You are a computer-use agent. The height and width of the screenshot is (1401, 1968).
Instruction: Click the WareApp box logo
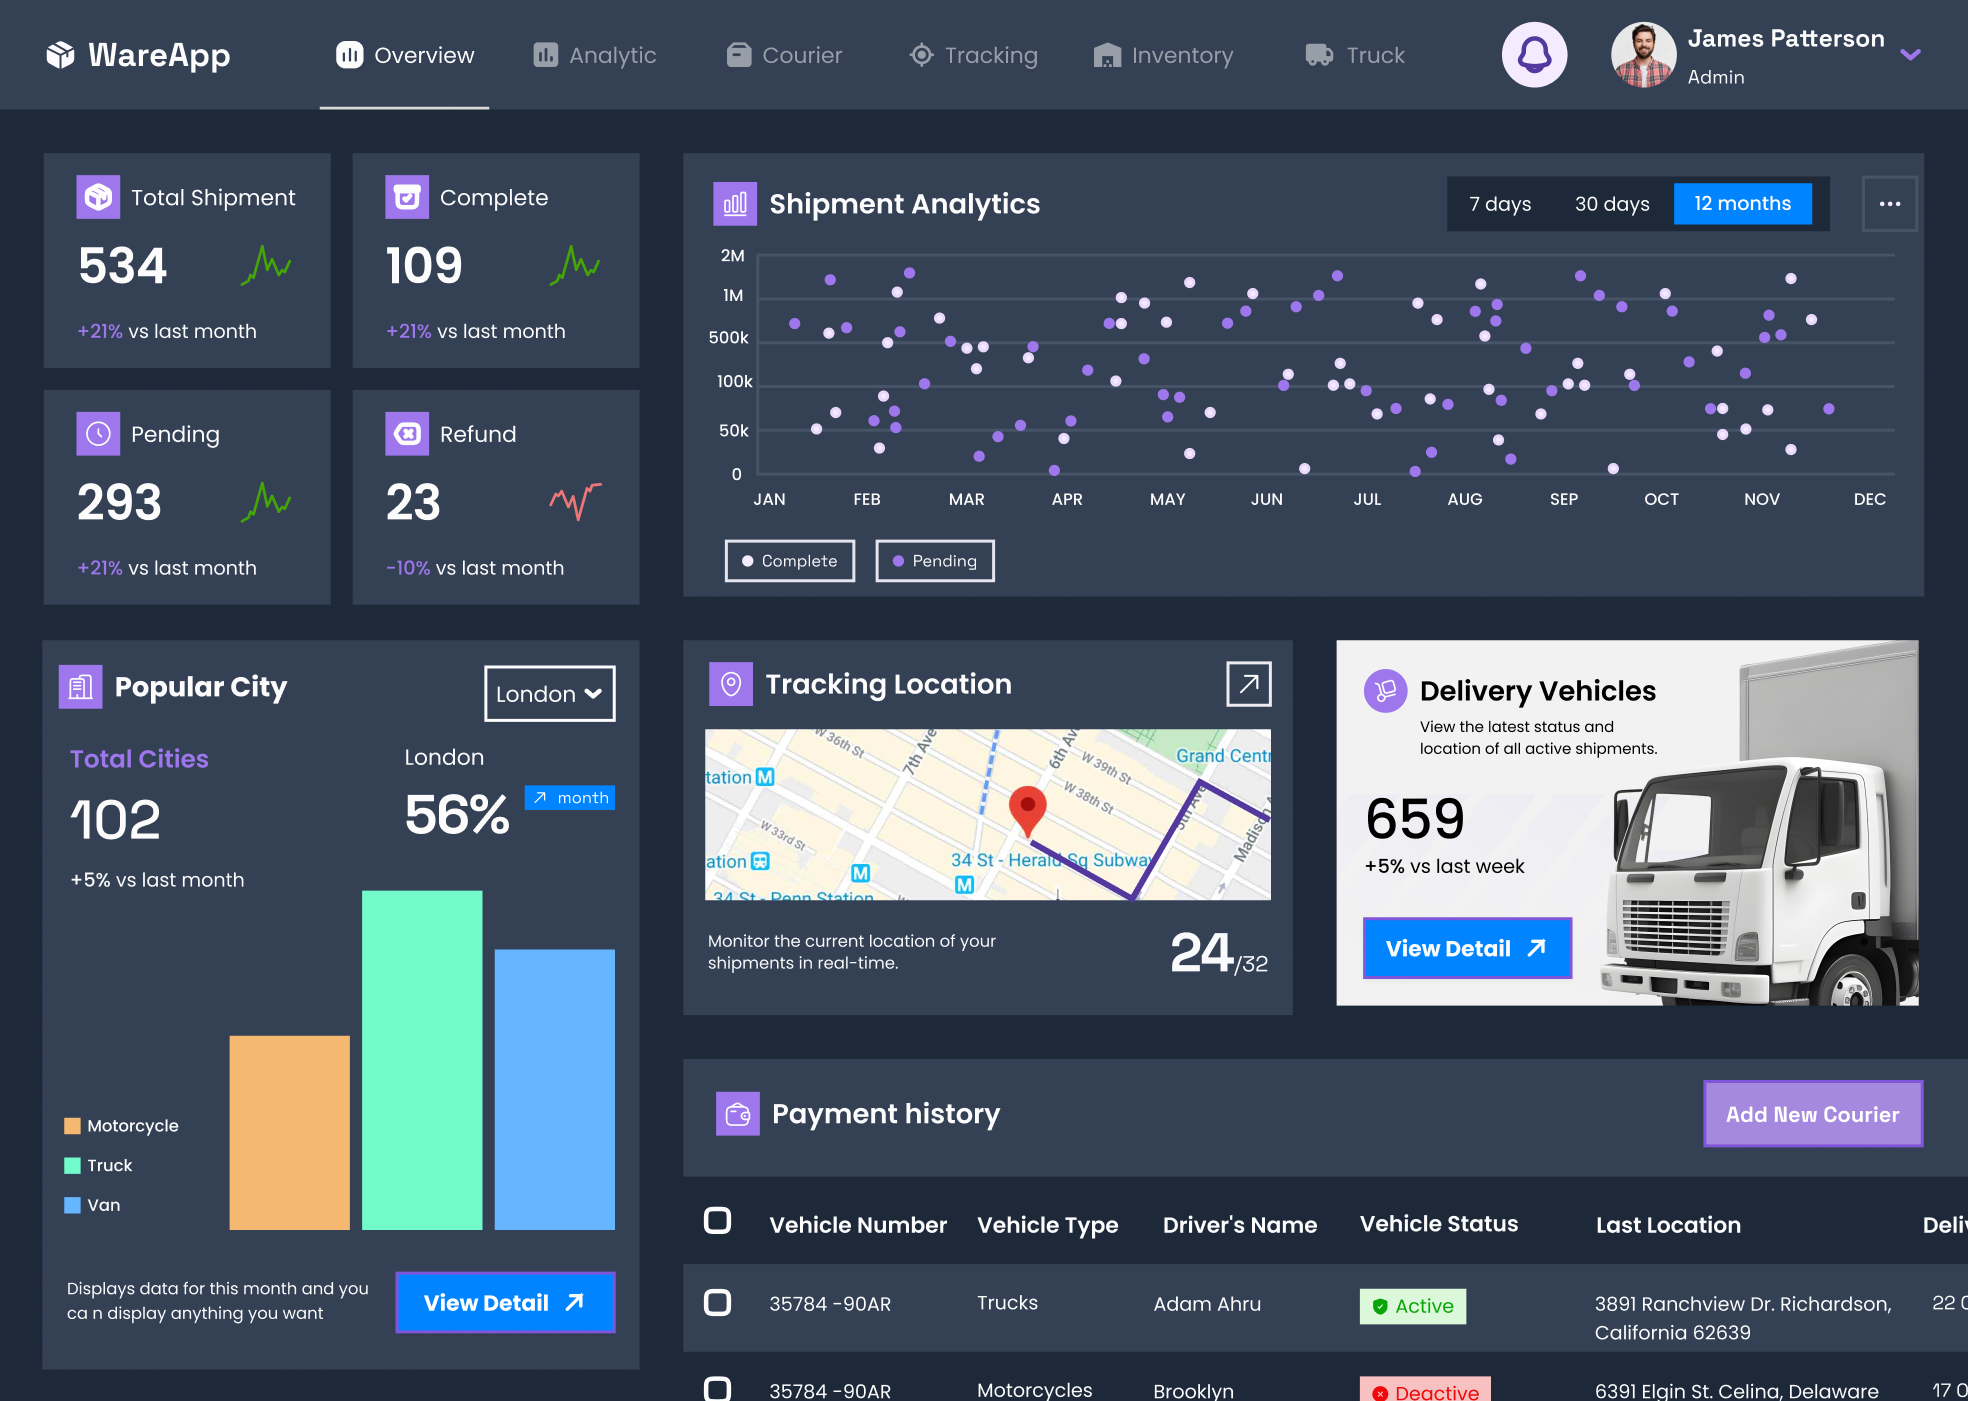[61, 55]
